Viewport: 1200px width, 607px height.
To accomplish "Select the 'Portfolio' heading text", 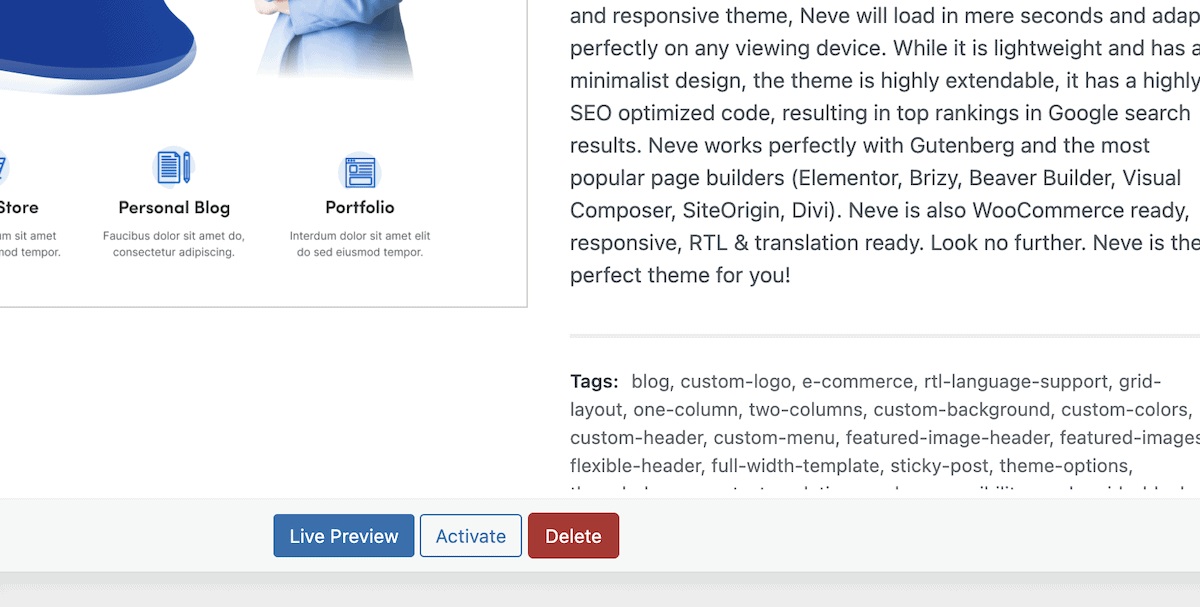I will point(360,207).
